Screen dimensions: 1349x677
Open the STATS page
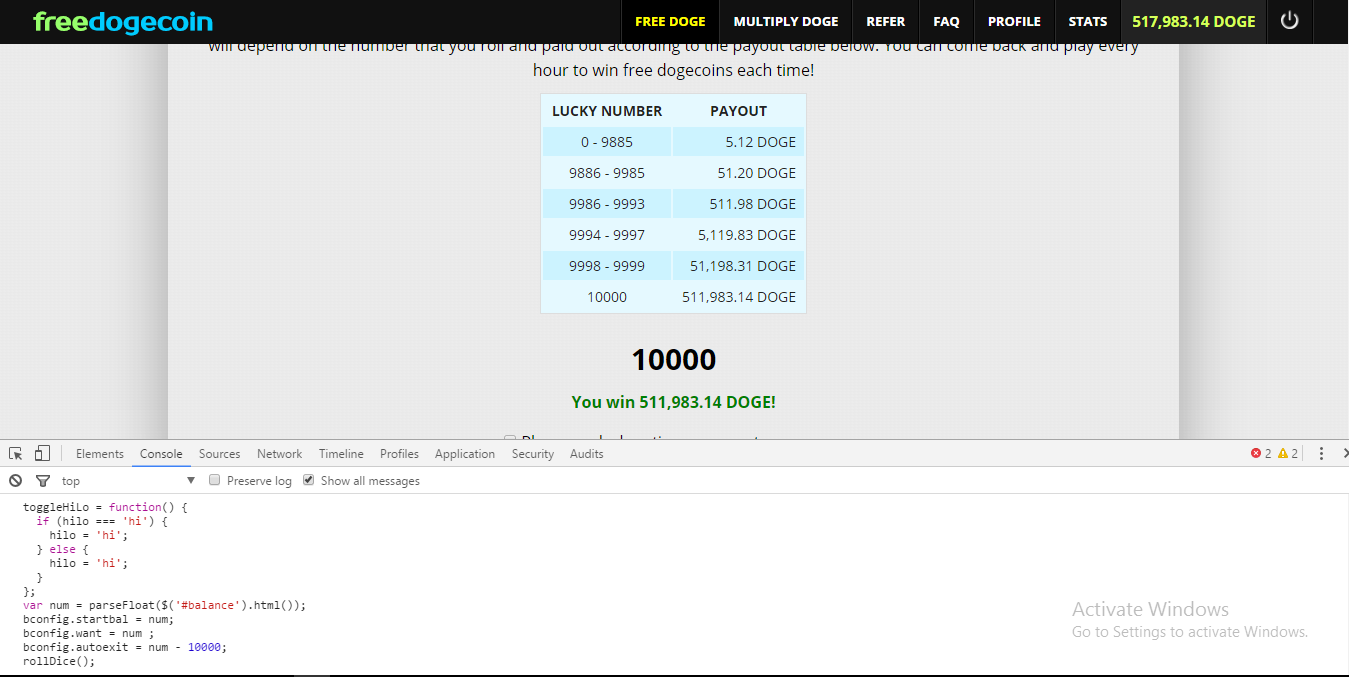[x=1088, y=21]
